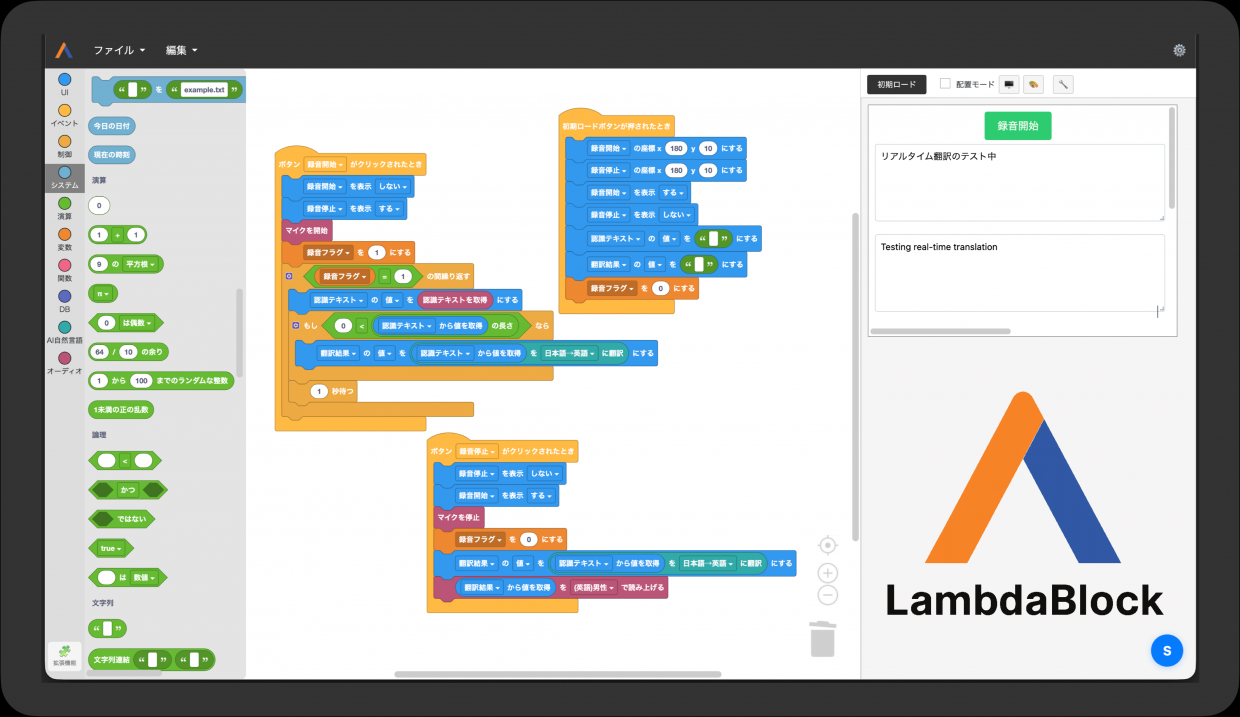Select the UI block category
Image resolution: width=1240 pixels, height=717 pixels.
(65, 84)
